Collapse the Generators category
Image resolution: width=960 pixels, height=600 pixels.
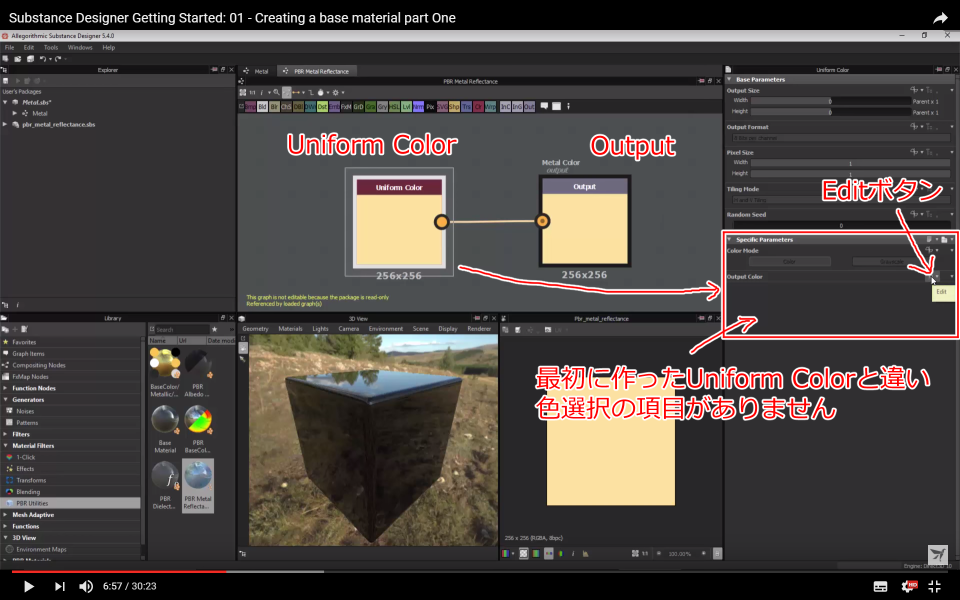click(x=6, y=400)
